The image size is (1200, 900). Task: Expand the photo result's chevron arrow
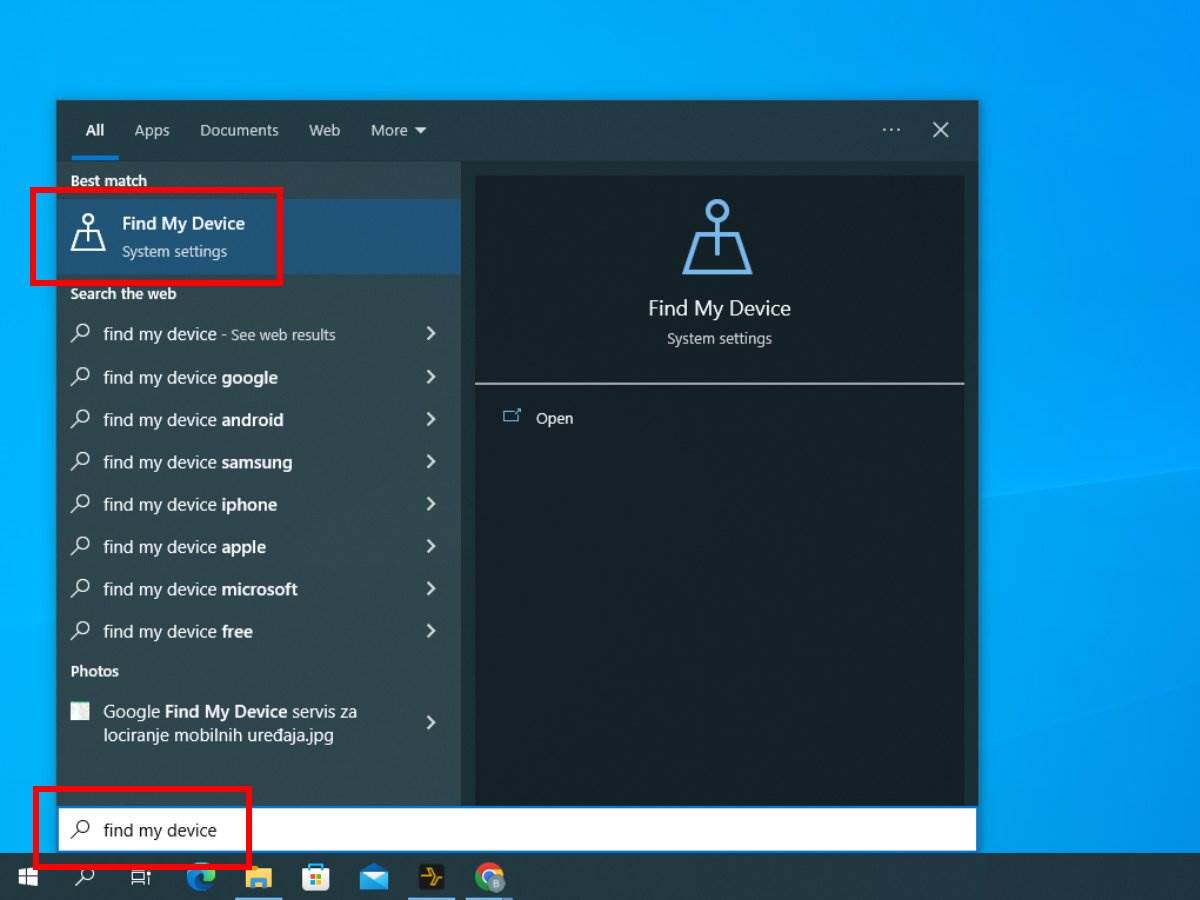point(431,722)
